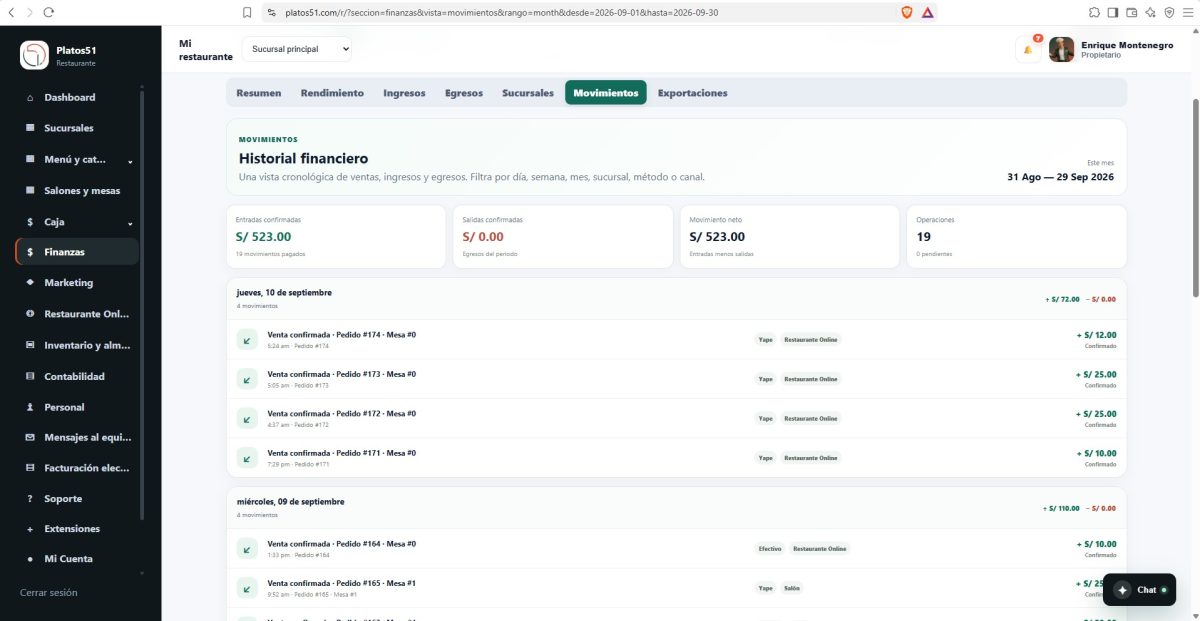Click the Entradas confirmadas S/ 523.00 value
This screenshot has width=1200, height=621.
(263, 237)
